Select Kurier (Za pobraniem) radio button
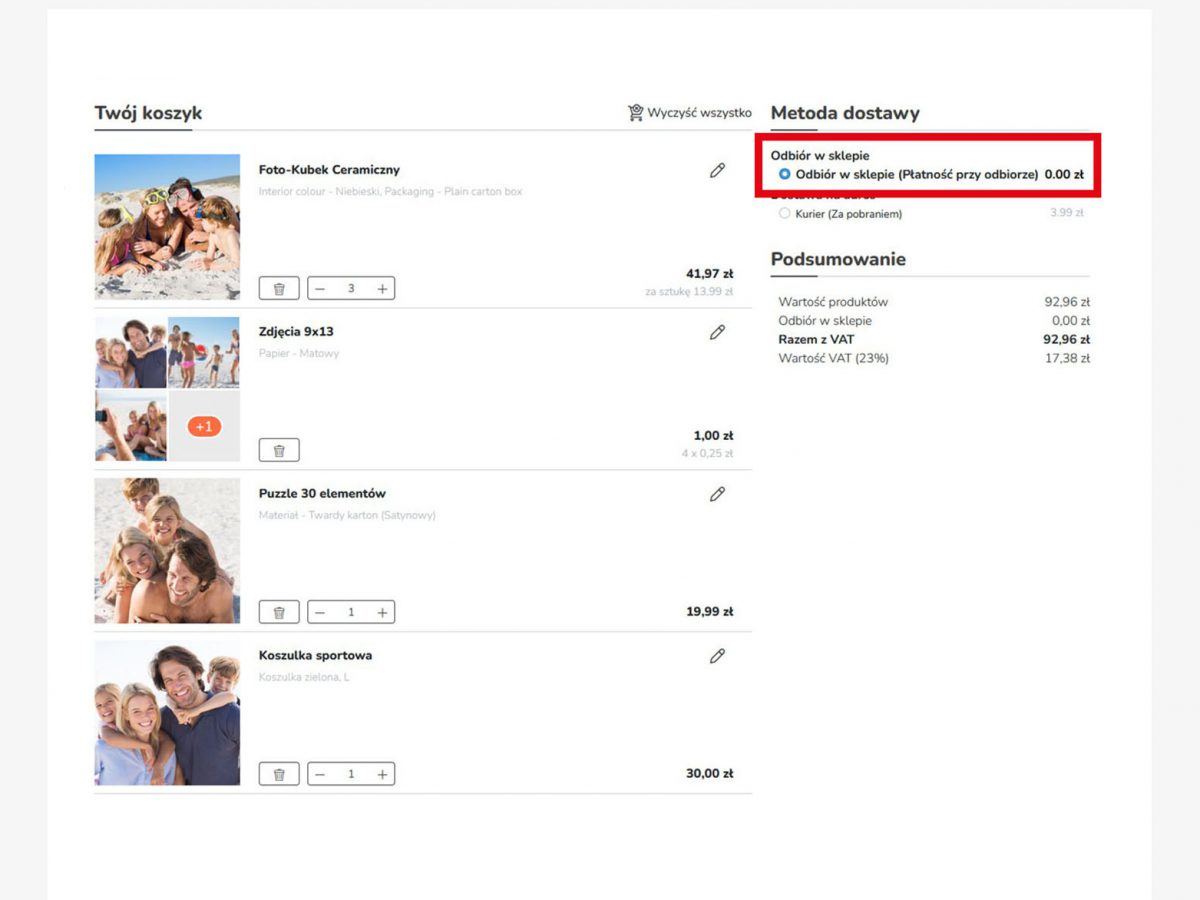 coord(784,214)
